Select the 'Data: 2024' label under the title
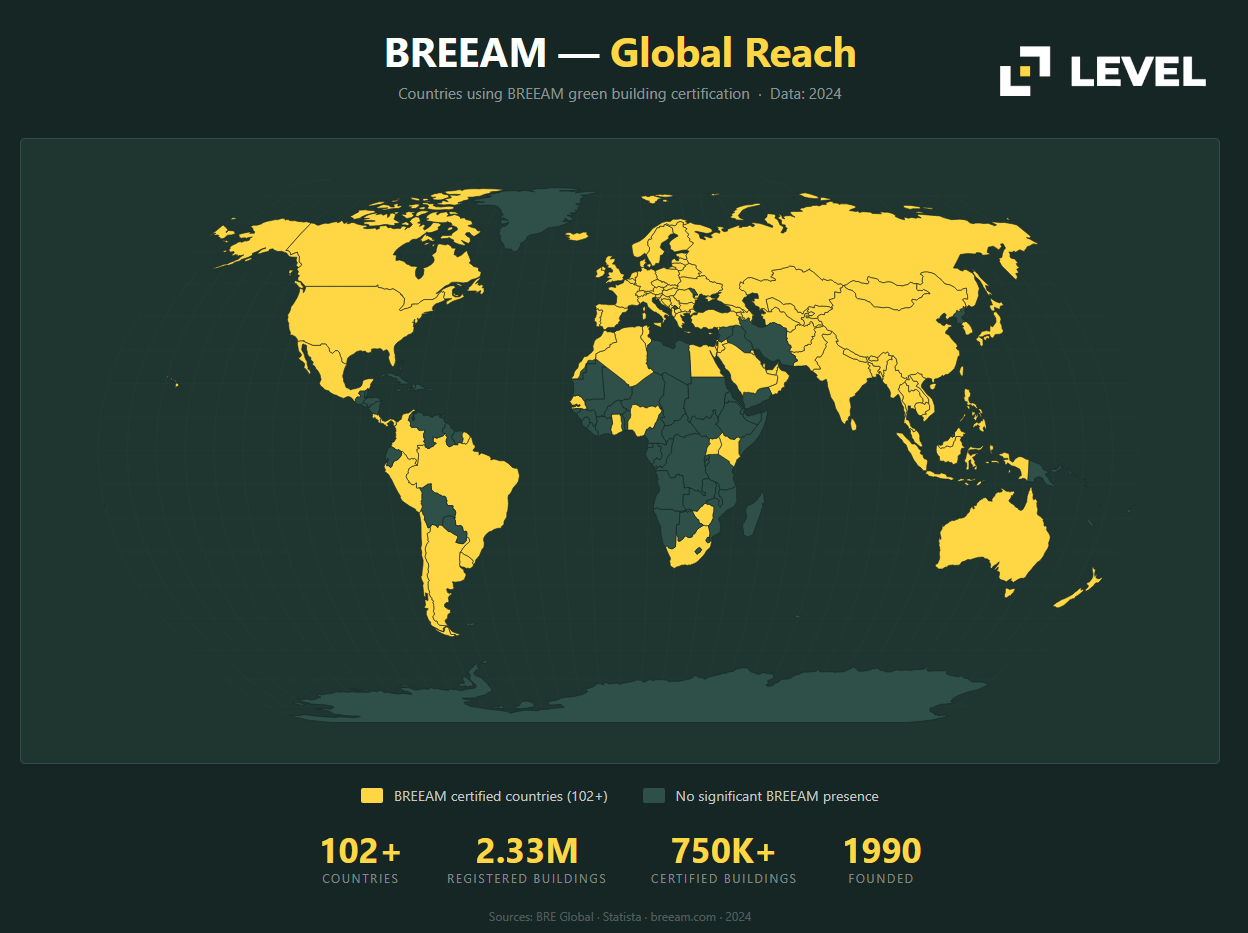Image resolution: width=1248 pixels, height=933 pixels. coord(806,93)
